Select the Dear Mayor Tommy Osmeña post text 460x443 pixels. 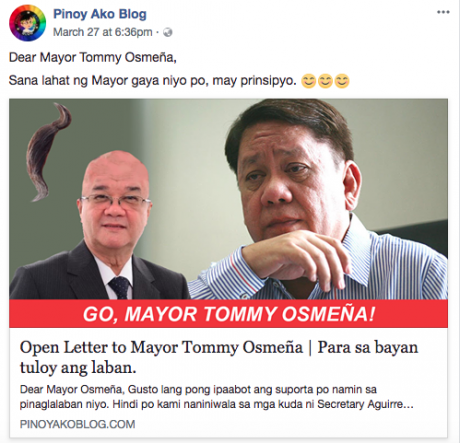92,57
